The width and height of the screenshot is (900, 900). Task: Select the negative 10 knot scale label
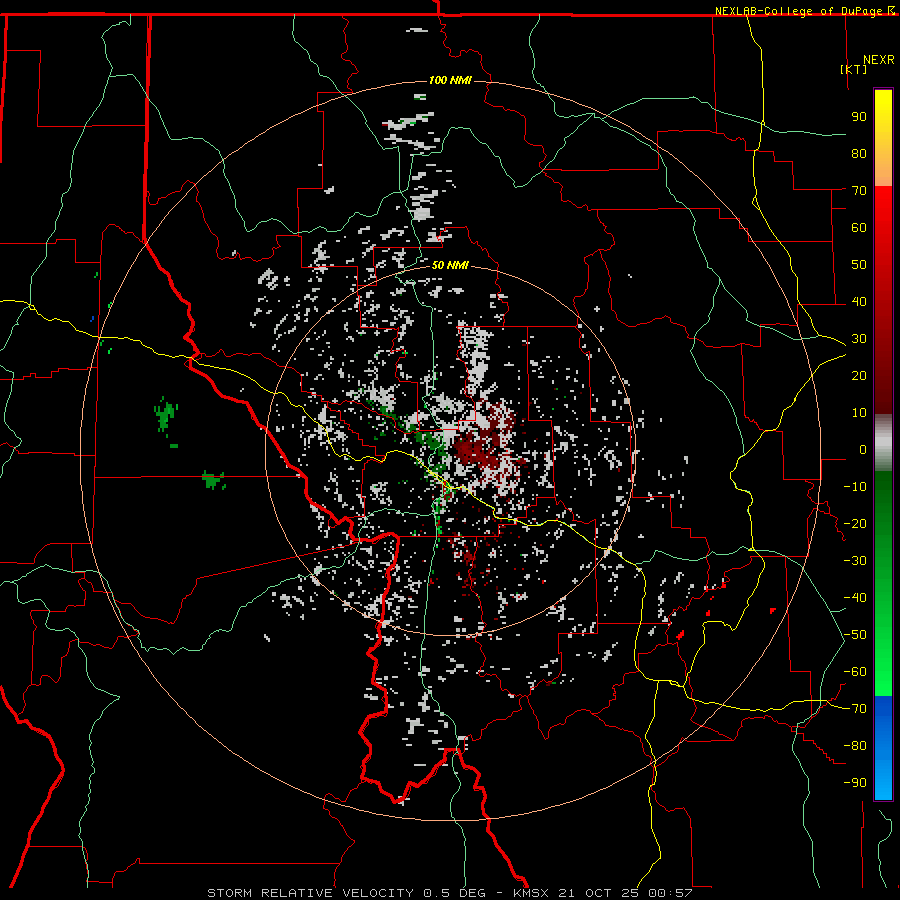[855, 487]
